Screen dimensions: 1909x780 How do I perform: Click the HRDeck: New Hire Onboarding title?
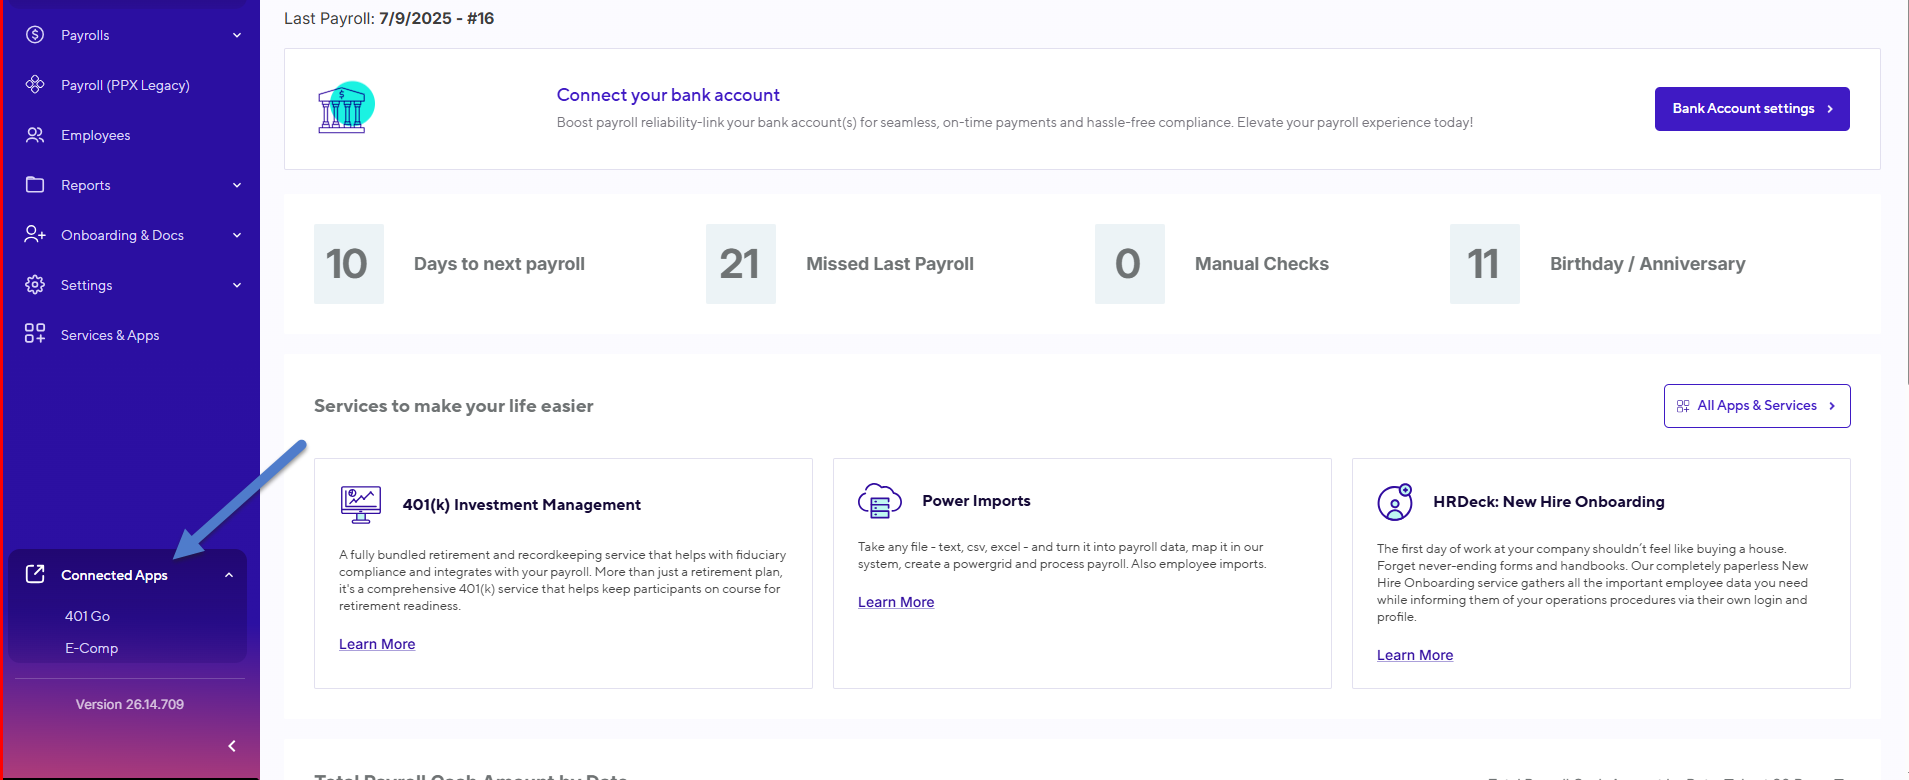point(1549,502)
